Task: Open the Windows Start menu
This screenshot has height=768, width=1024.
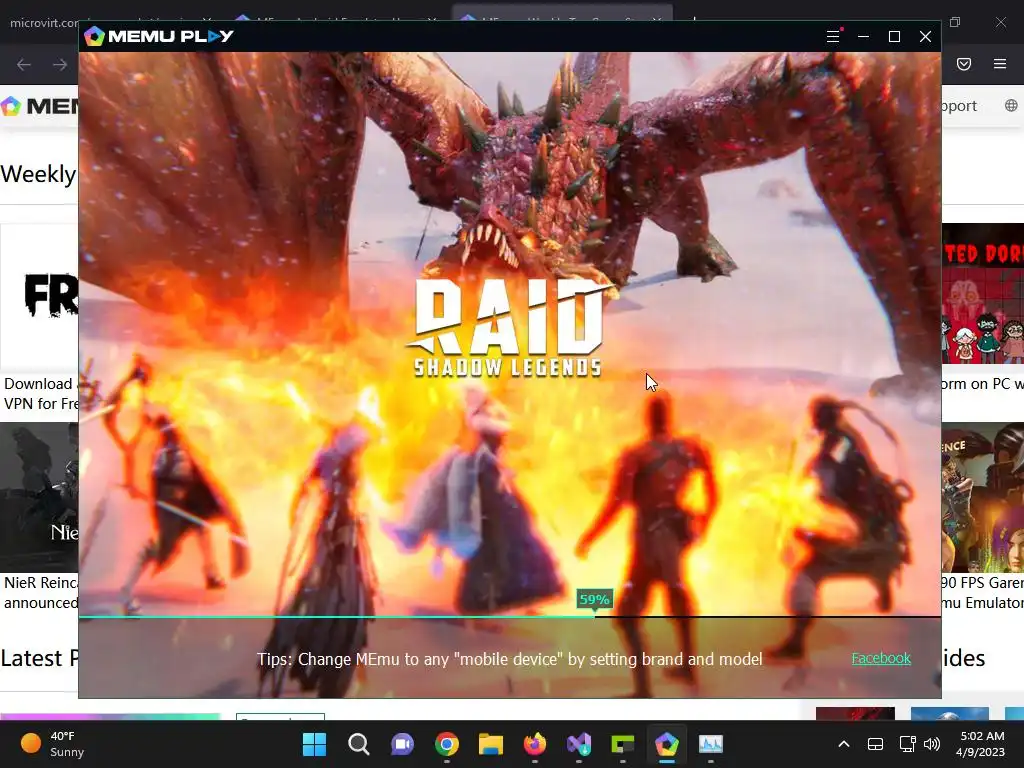Action: click(x=314, y=744)
